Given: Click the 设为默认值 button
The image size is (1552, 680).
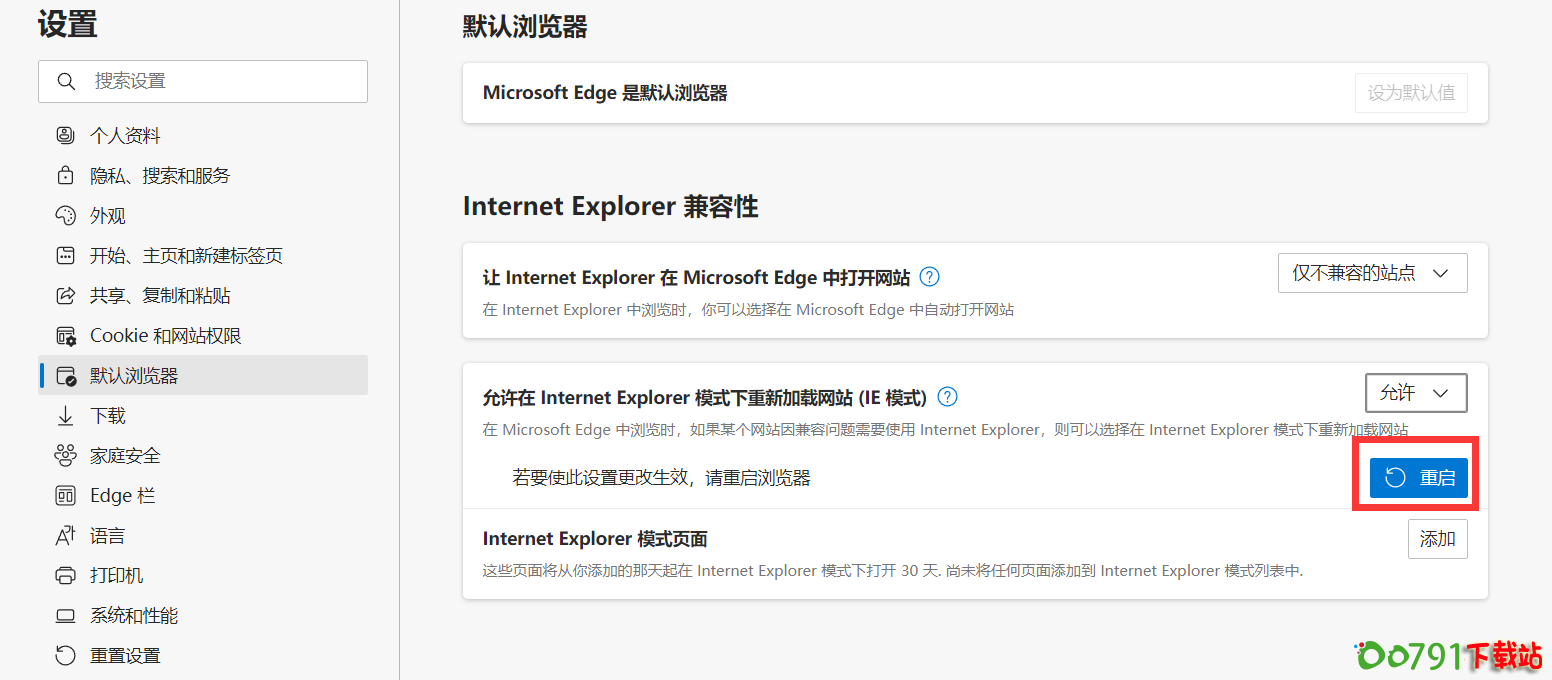Looking at the screenshot, I should tap(1410, 93).
